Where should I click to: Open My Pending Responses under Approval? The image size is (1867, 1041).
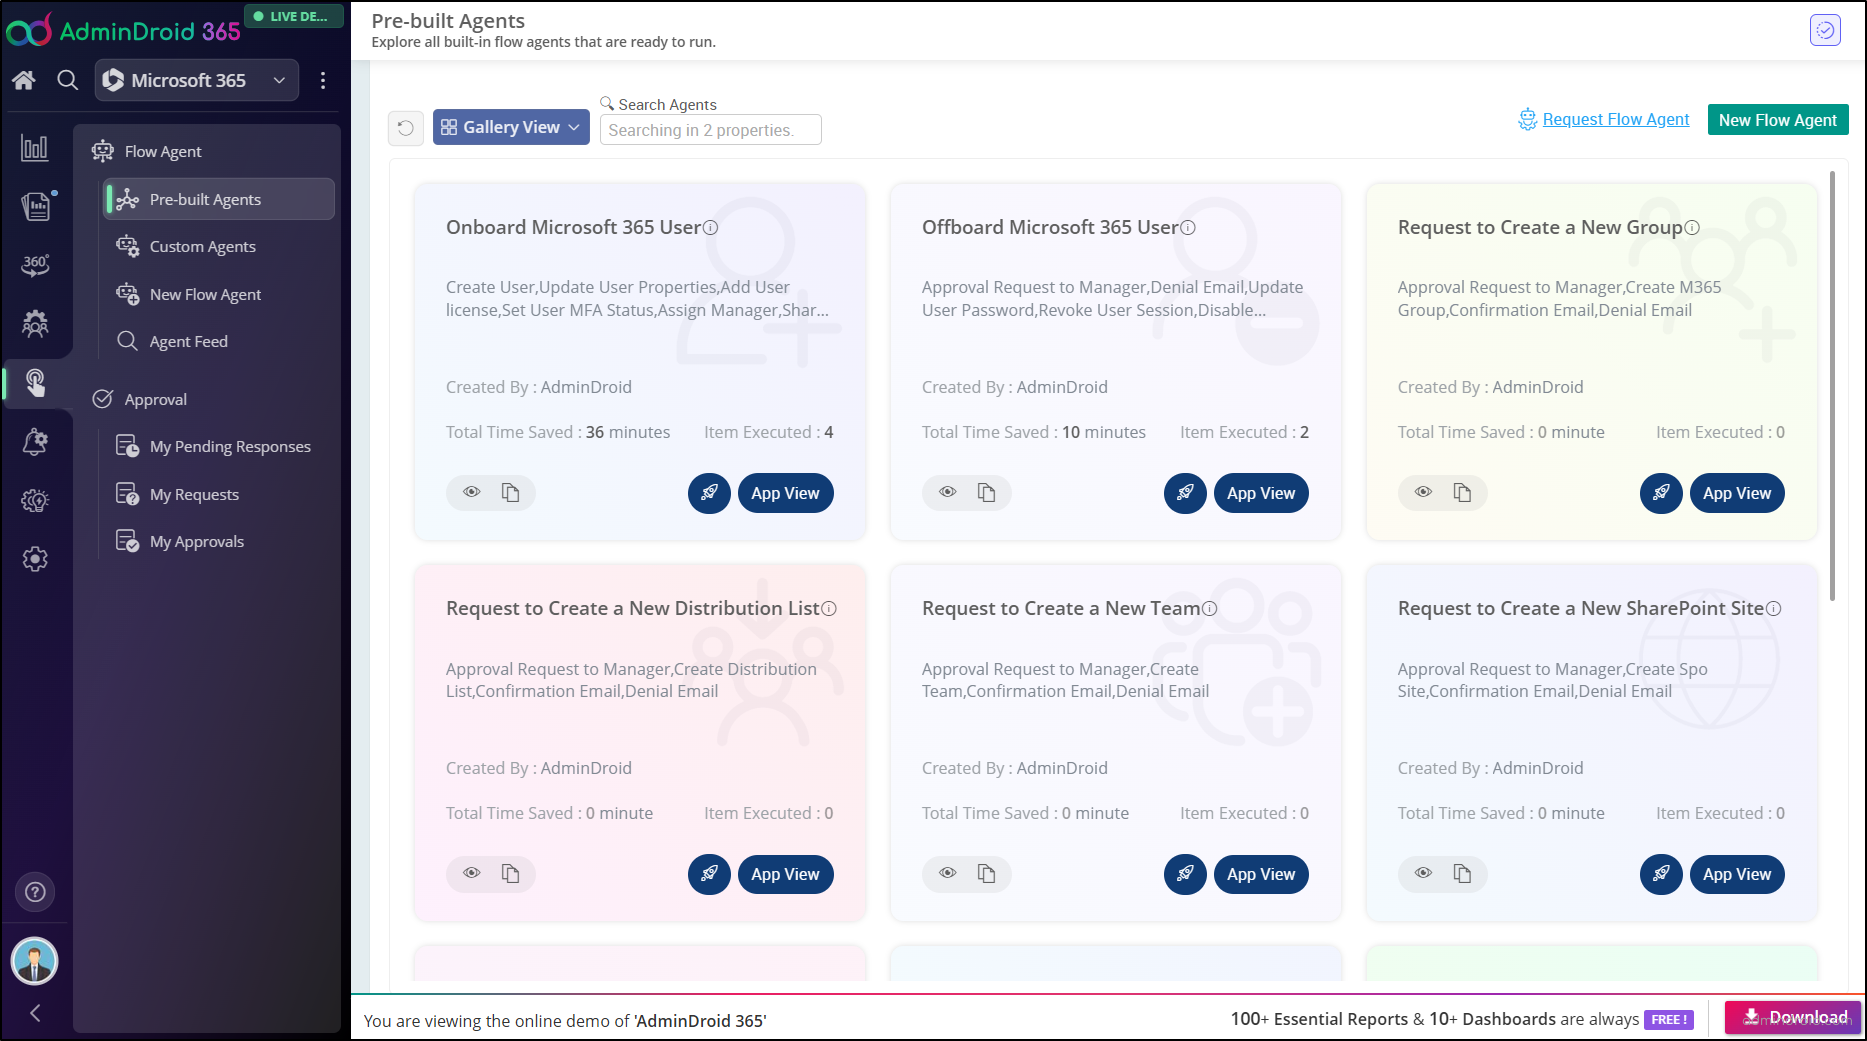coord(229,446)
